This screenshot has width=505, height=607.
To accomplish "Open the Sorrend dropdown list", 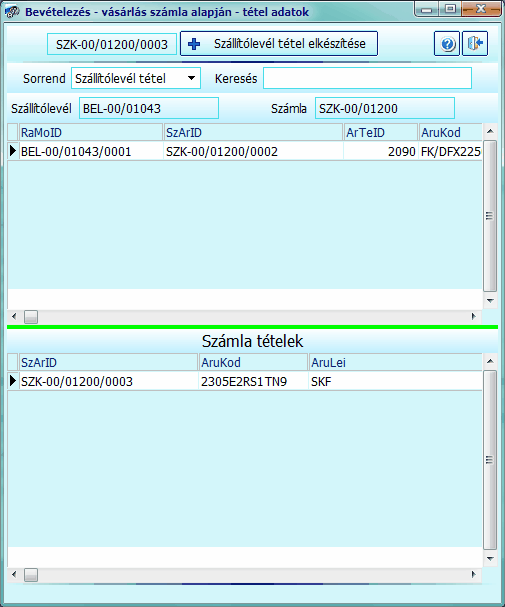I will (x=191, y=78).
